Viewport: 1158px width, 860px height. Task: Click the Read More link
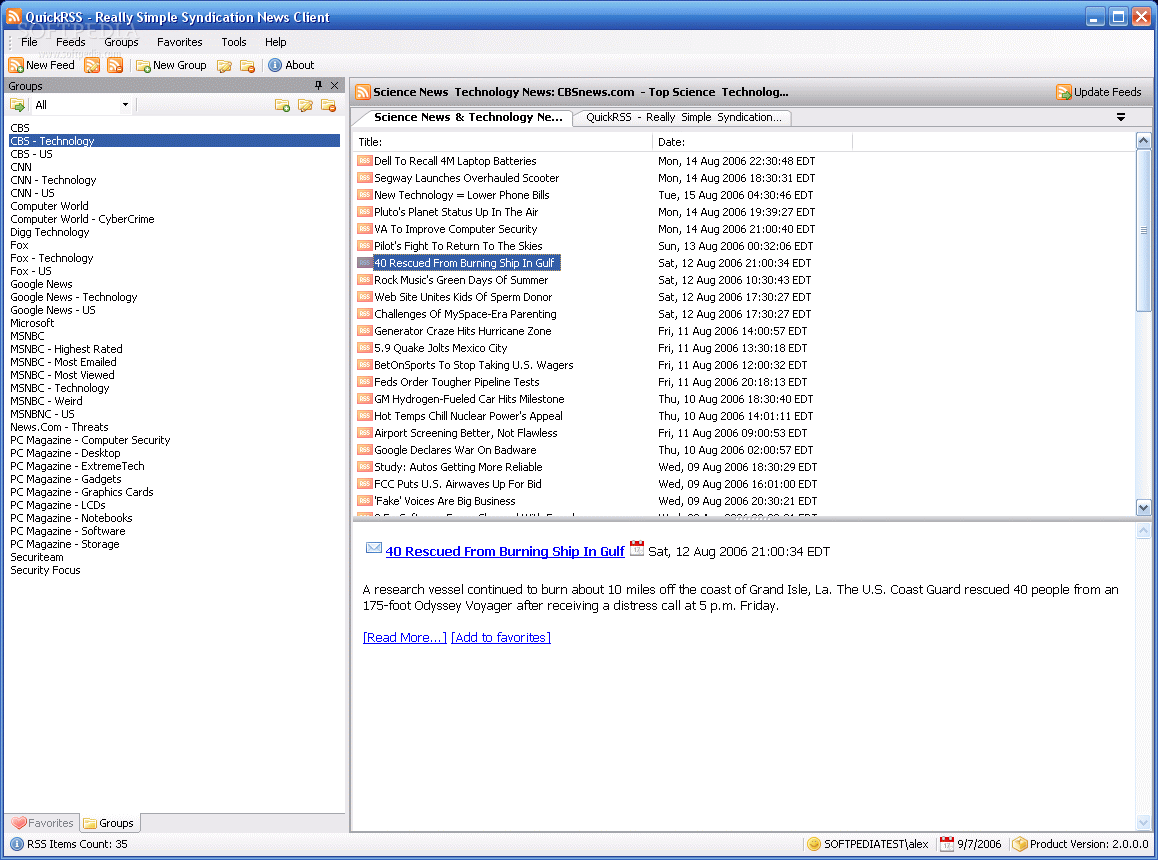point(405,637)
